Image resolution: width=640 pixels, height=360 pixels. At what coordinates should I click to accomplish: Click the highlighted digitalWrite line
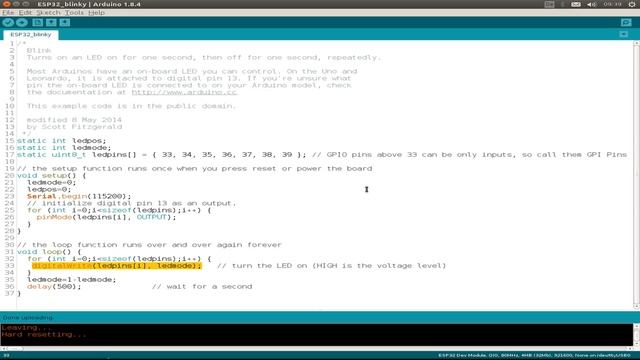click(117, 266)
